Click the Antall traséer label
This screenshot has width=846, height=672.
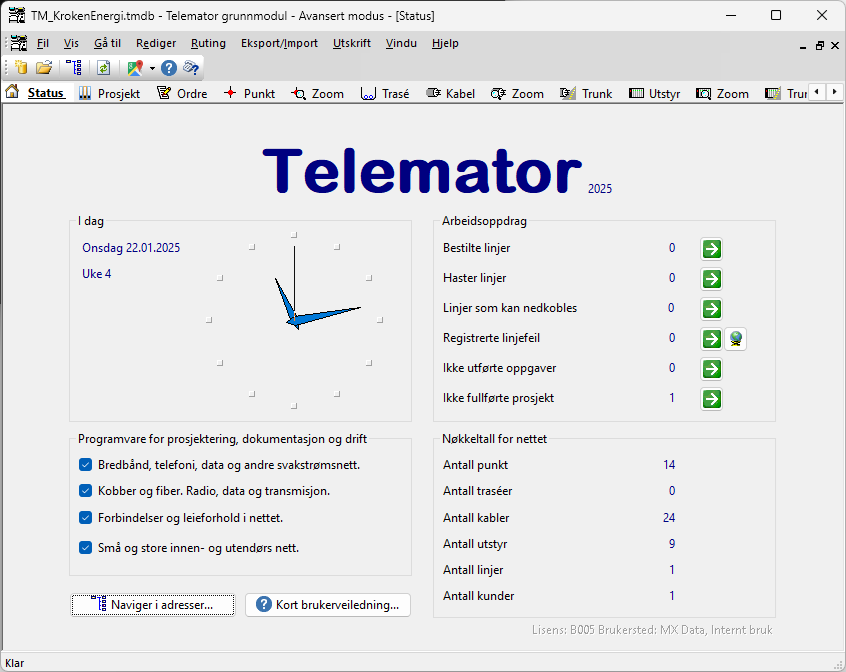(477, 491)
